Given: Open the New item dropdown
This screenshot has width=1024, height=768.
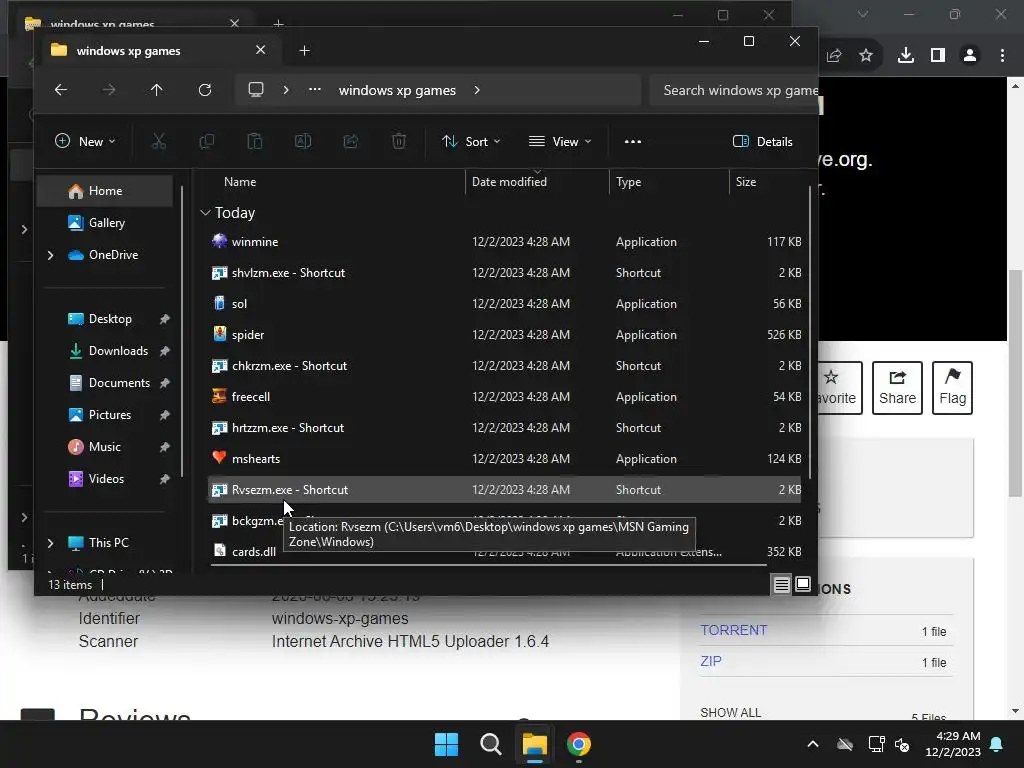Looking at the screenshot, I should [86, 141].
